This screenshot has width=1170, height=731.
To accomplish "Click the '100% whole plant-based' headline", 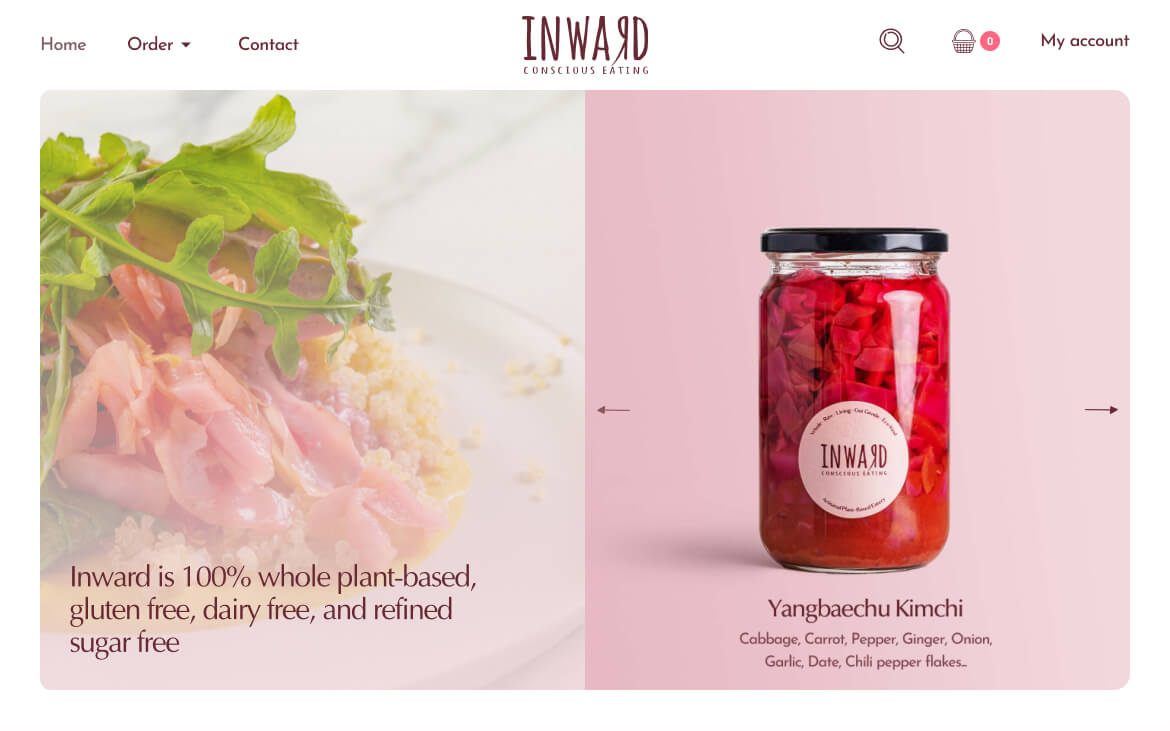I will click(273, 609).
